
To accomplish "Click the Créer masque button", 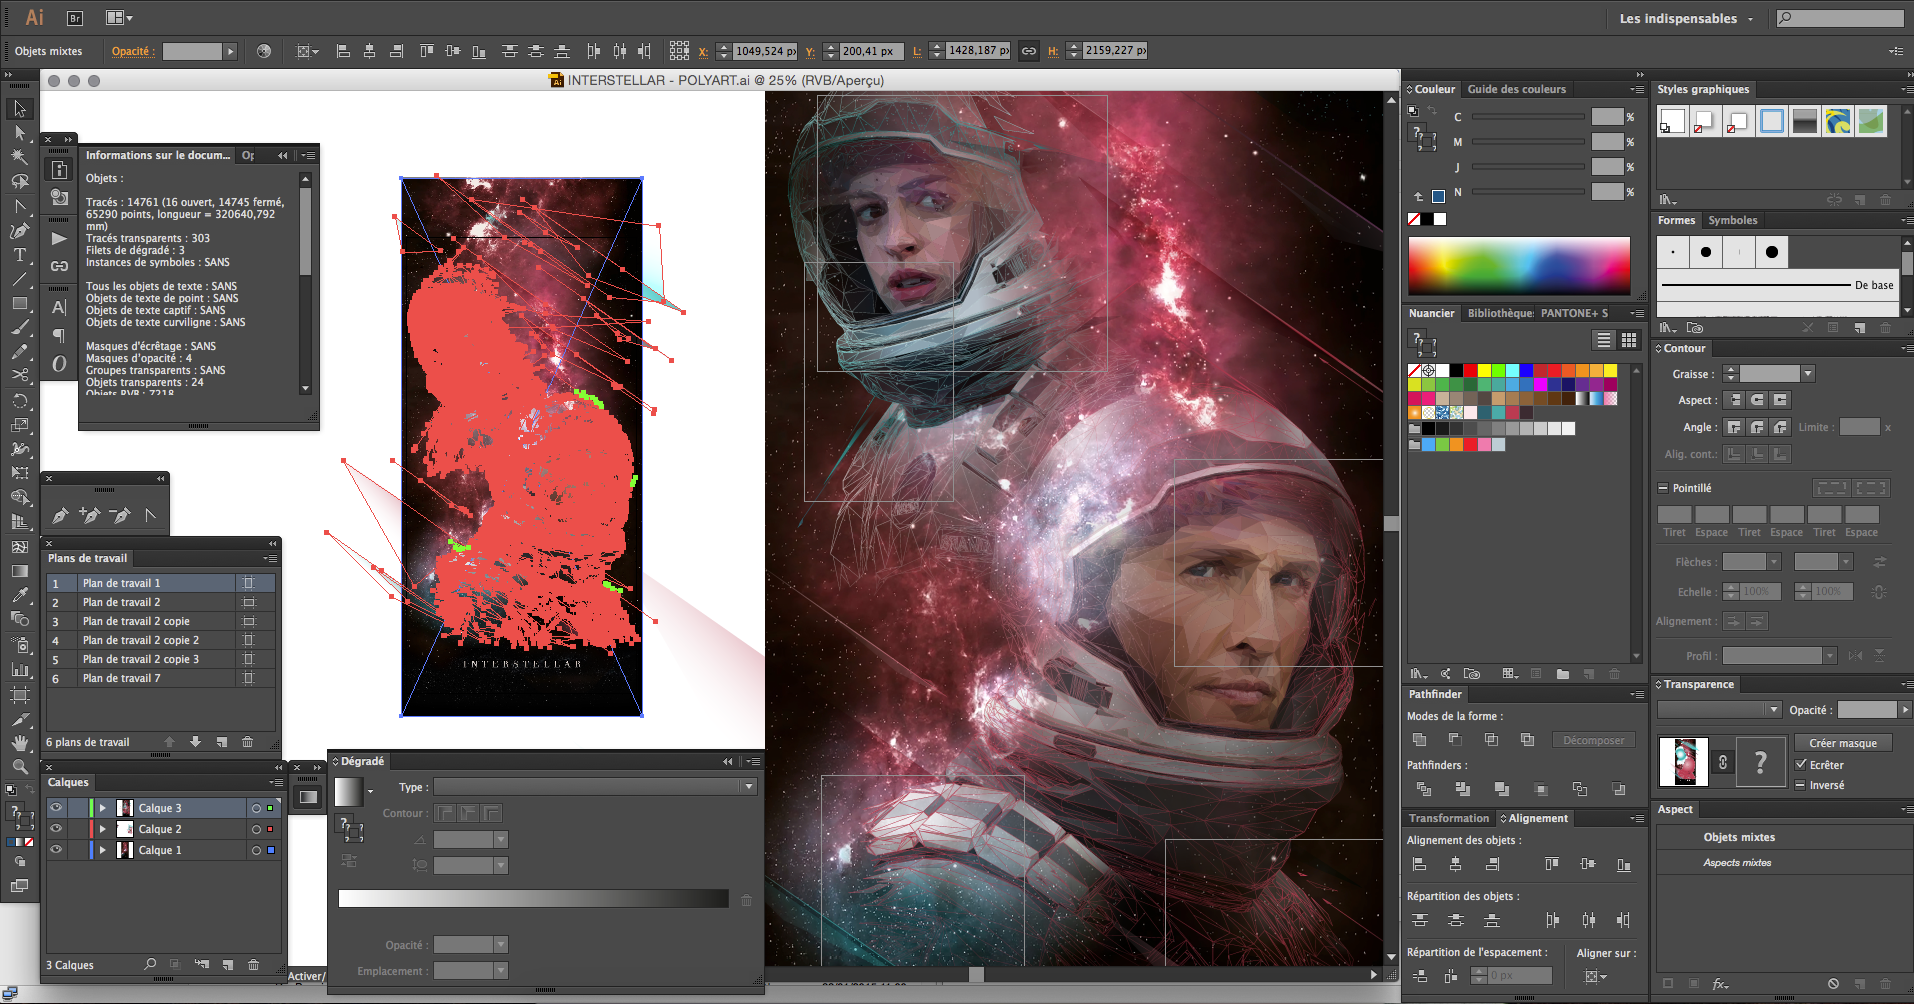I will tap(1842, 743).
